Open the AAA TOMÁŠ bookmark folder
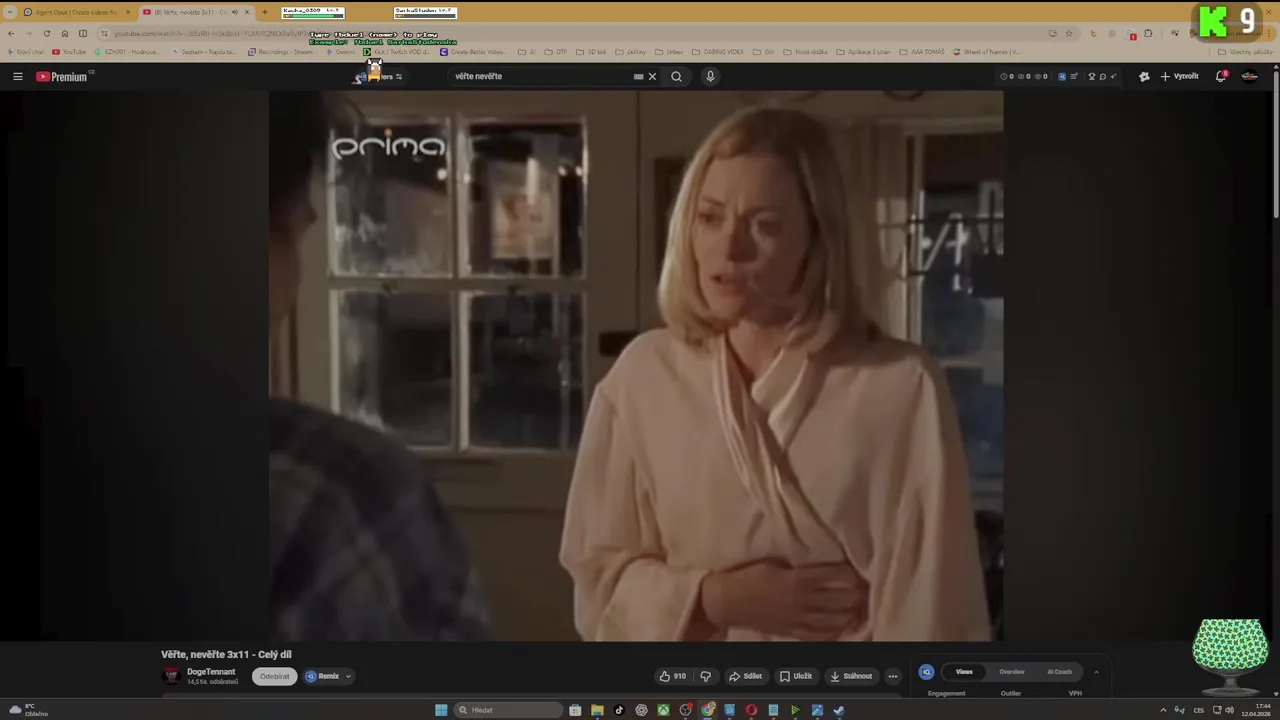The image size is (1280, 720). 921,52
